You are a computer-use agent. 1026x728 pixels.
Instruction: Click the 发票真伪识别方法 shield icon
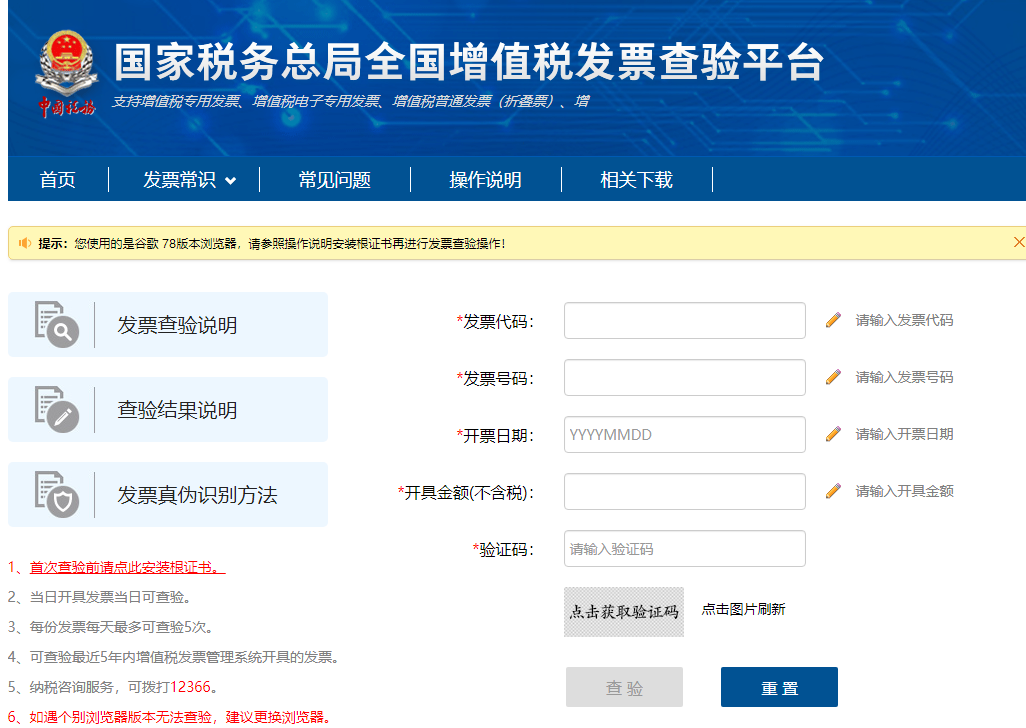(x=57, y=494)
